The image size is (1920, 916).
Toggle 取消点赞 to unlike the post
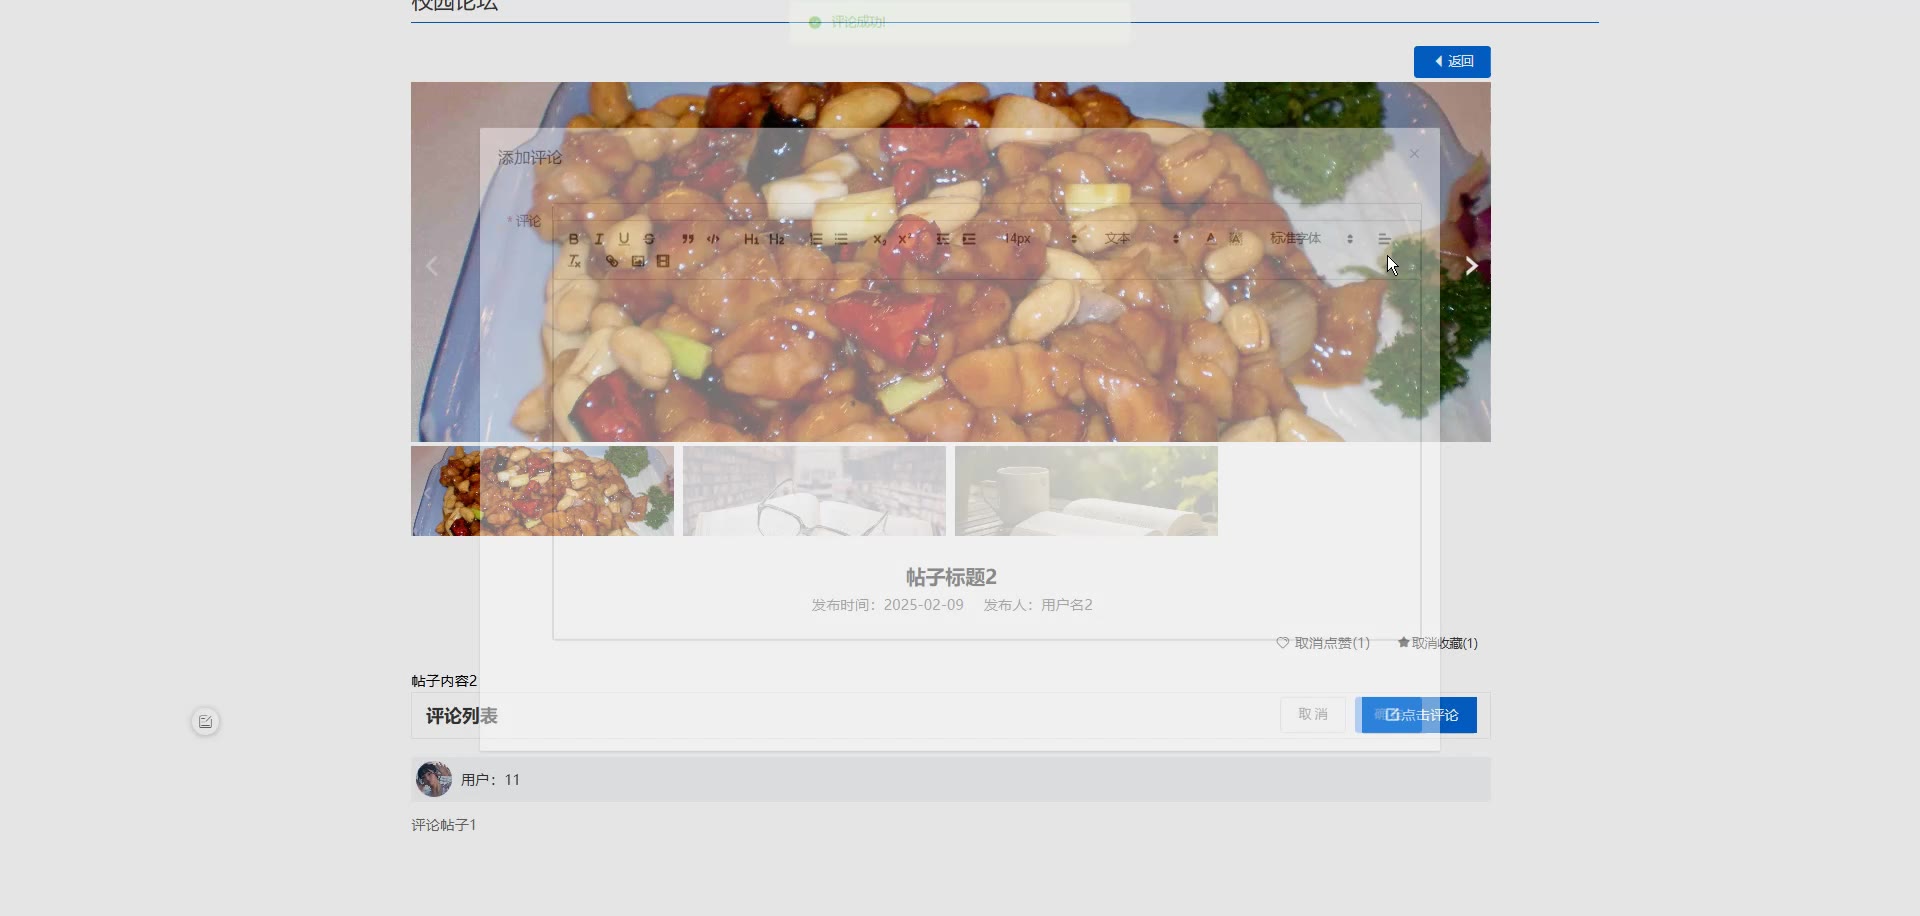[x=1323, y=643]
